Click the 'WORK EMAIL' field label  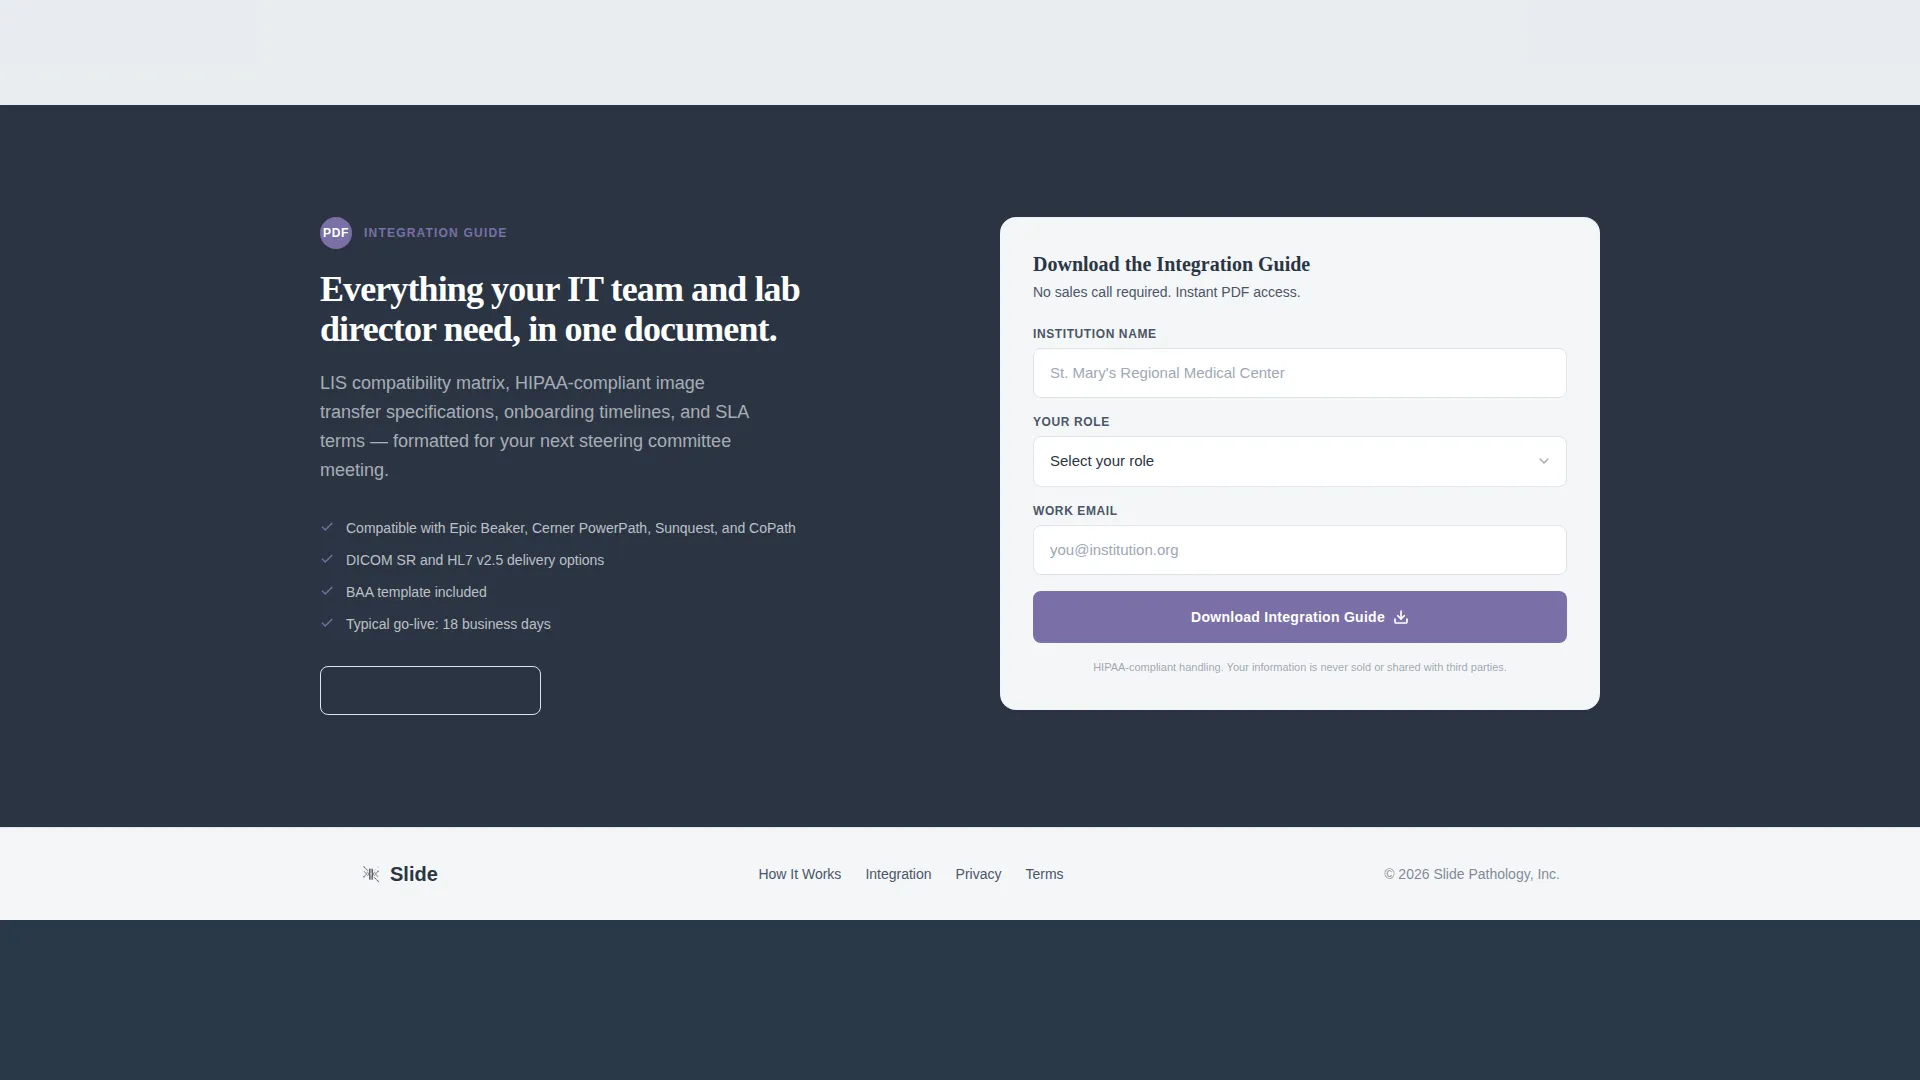click(x=1075, y=511)
